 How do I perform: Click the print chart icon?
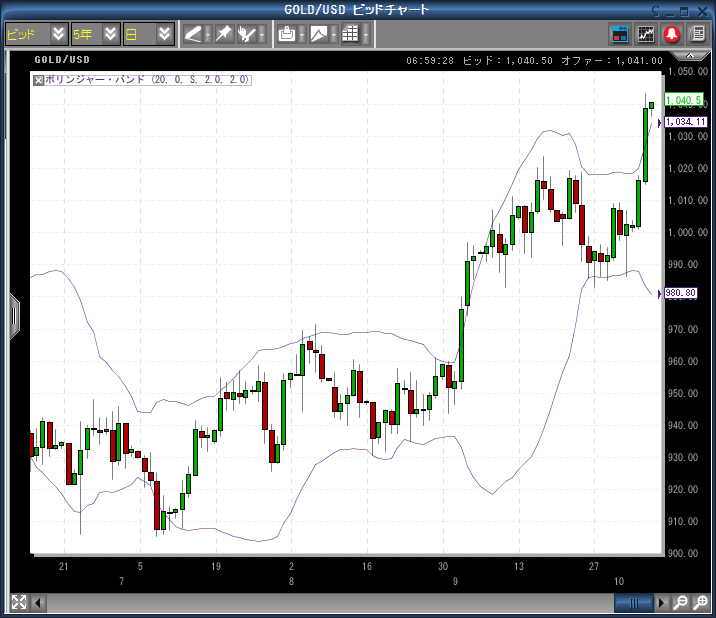tap(287, 34)
